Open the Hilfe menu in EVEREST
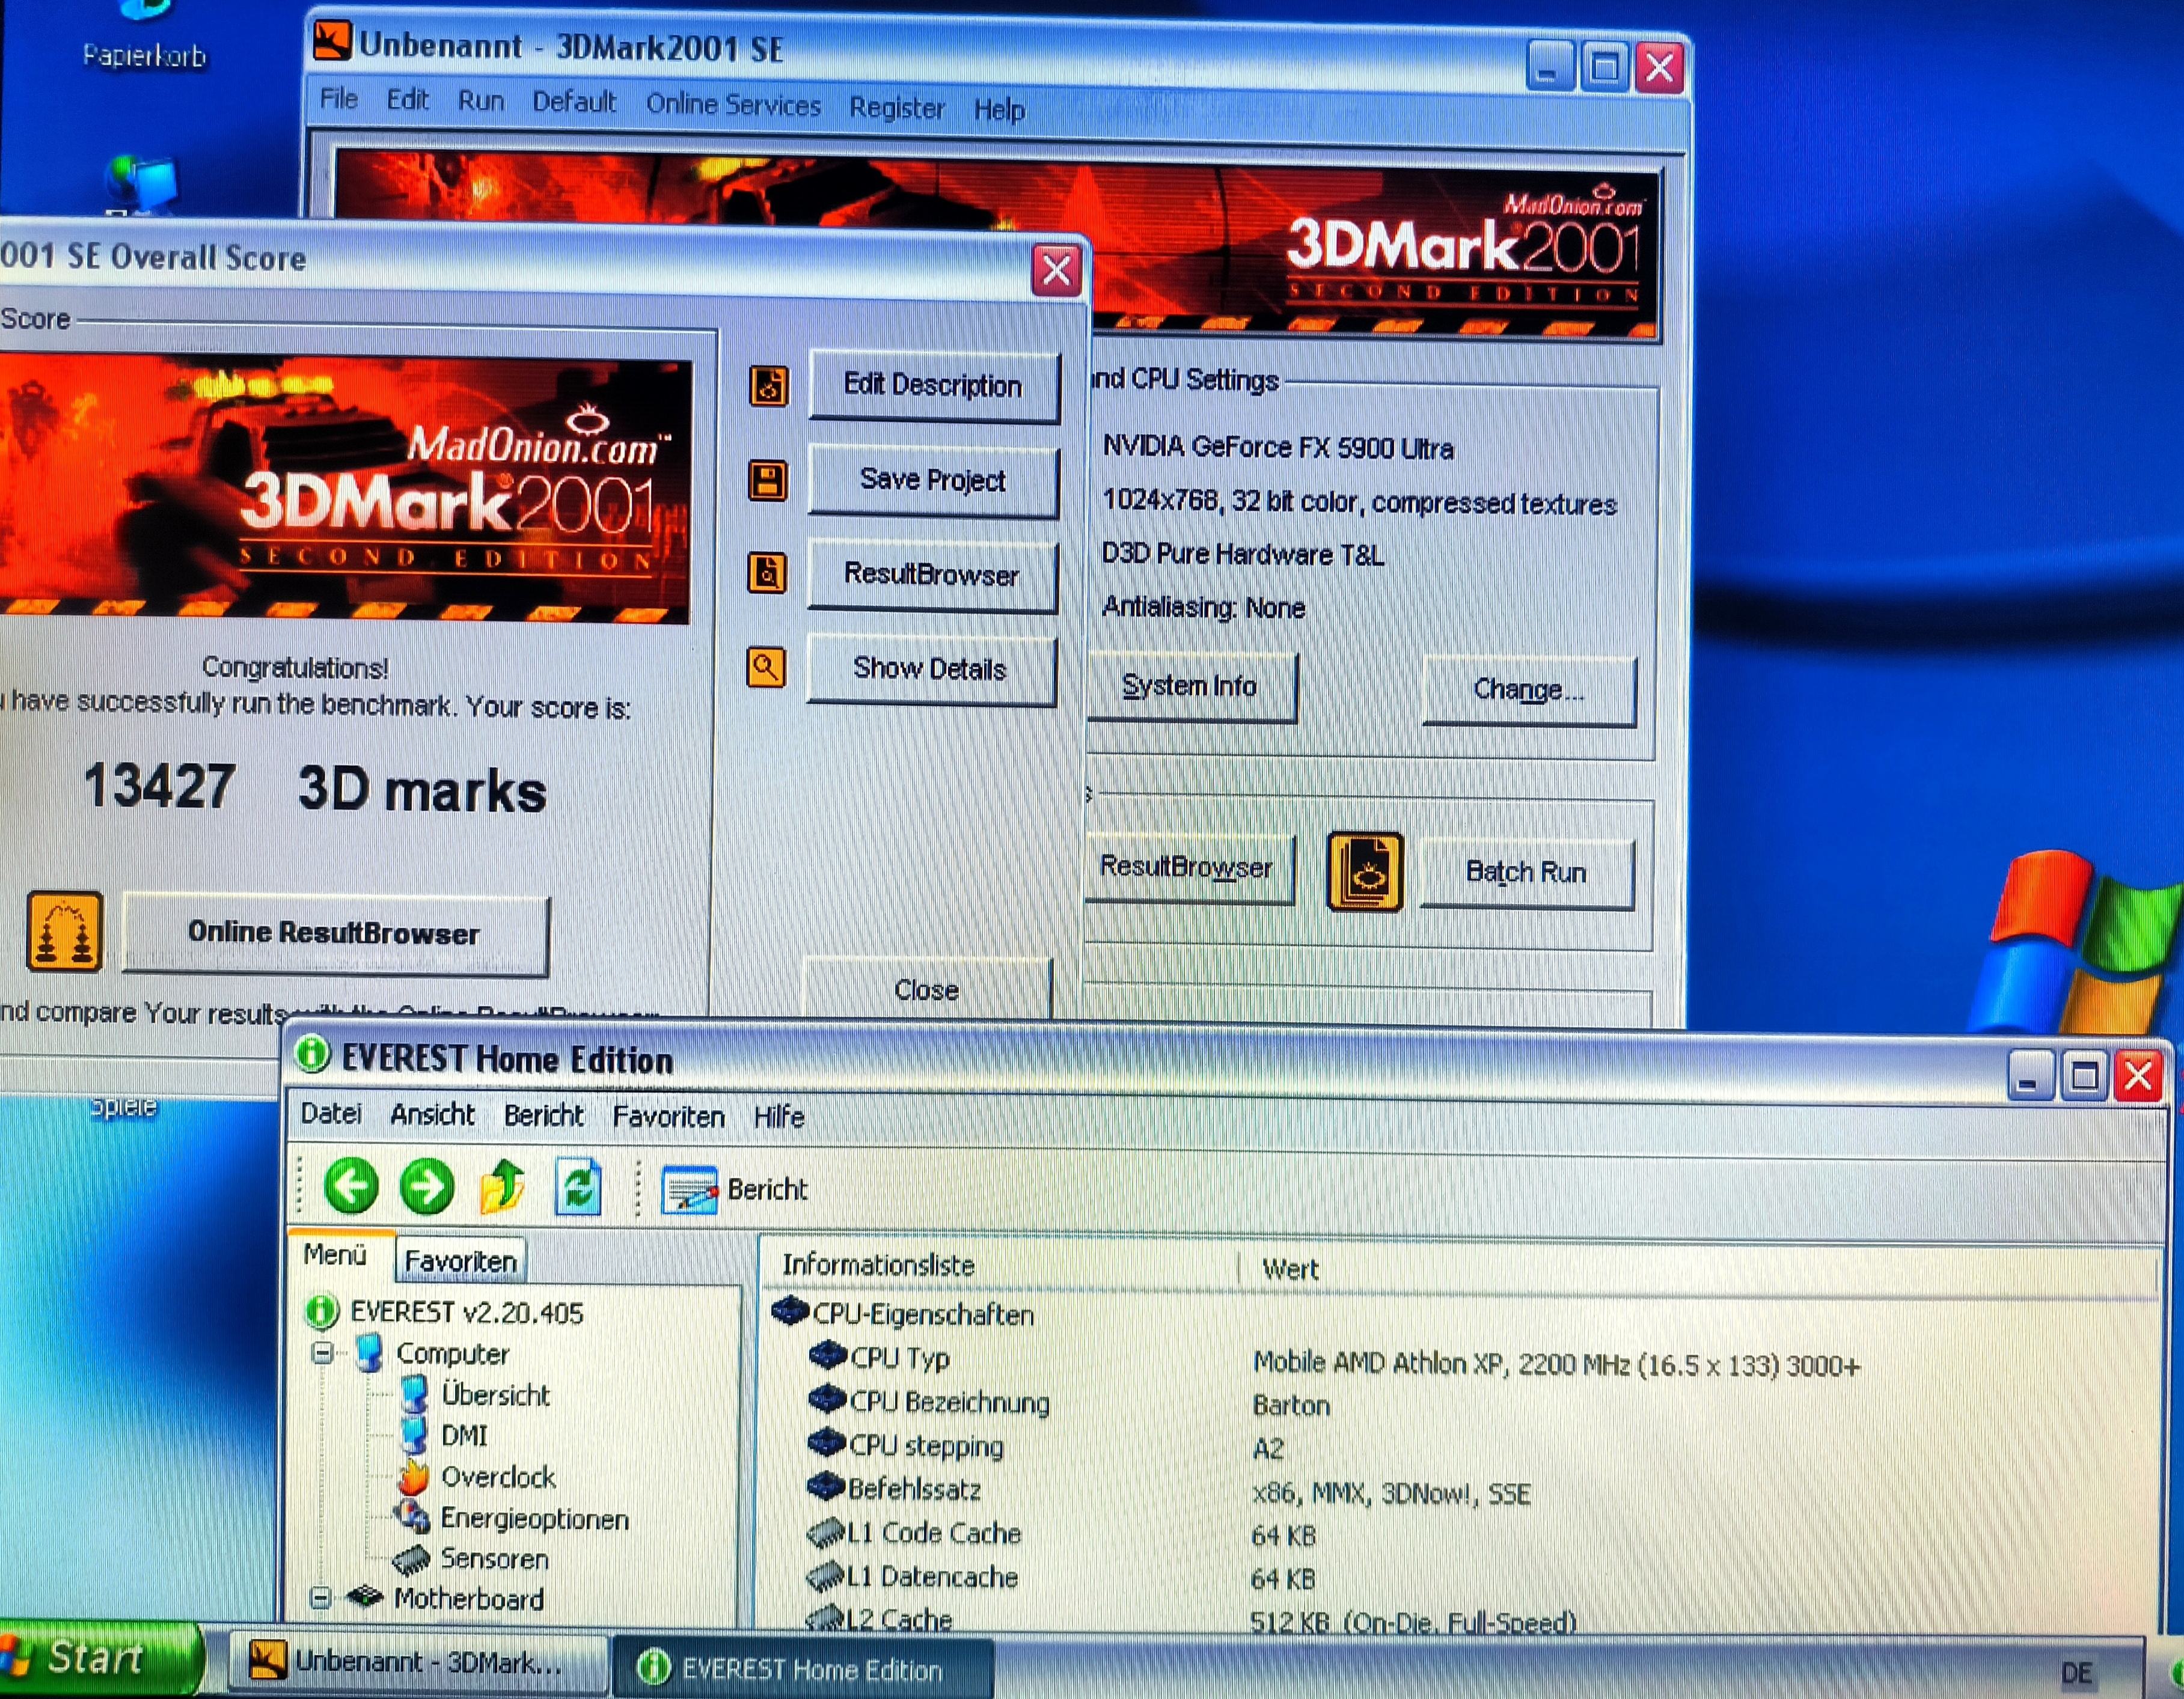Image resolution: width=2184 pixels, height=1699 pixels. click(778, 1117)
